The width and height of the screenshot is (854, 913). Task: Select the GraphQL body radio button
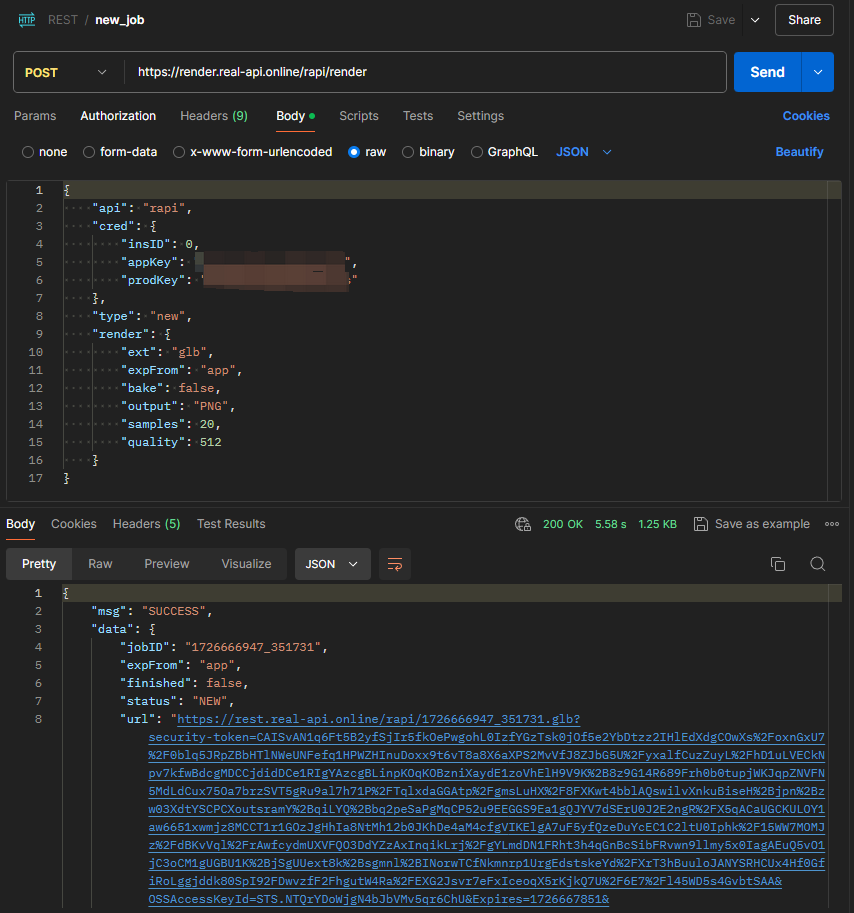477,152
